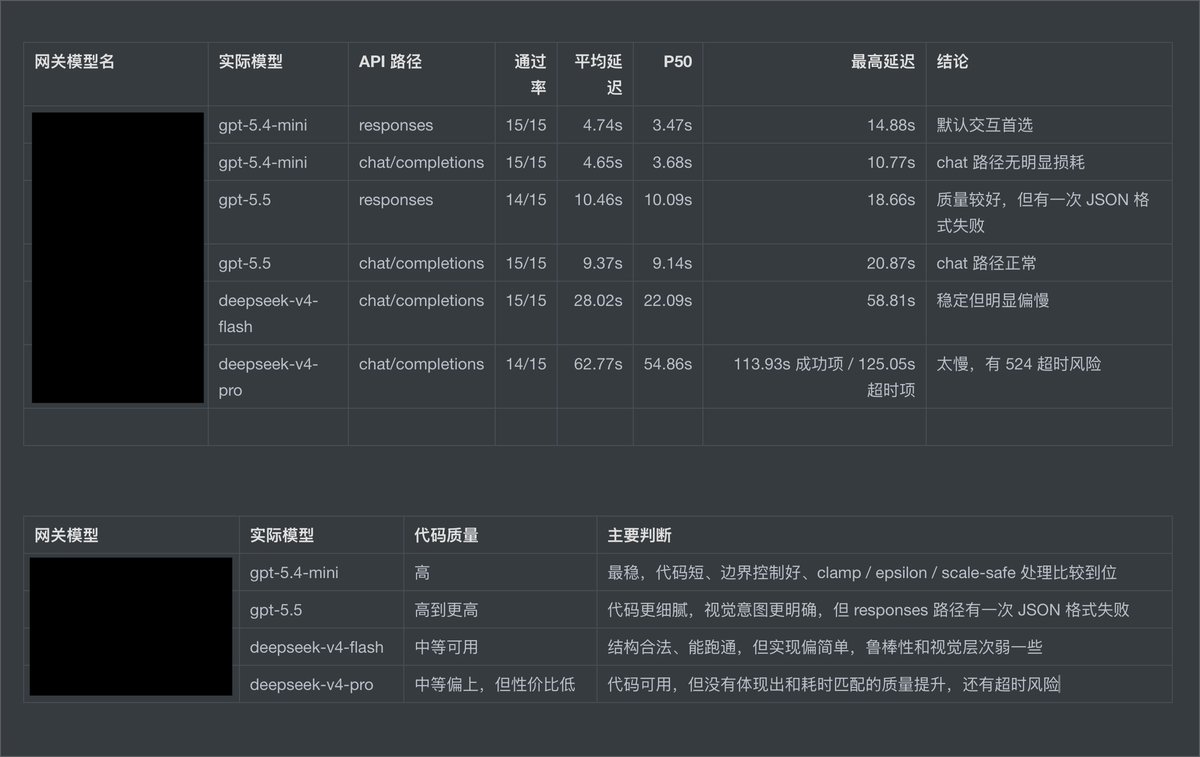Click the 22.09s P50 value
Screen dimensions: 1200x757
[668, 300]
